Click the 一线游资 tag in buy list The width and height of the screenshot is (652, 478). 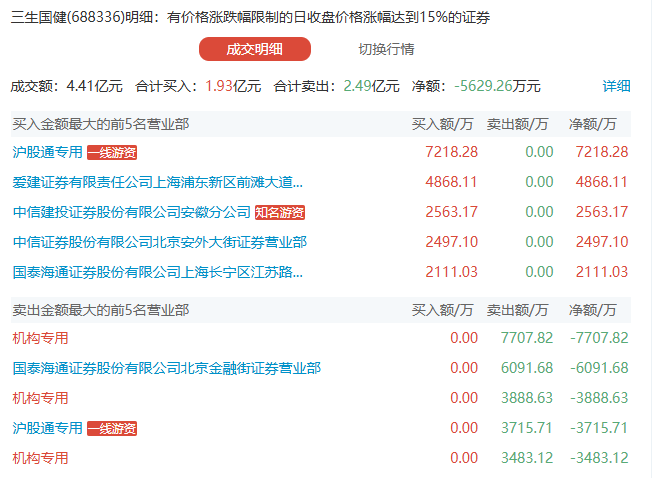point(112,153)
